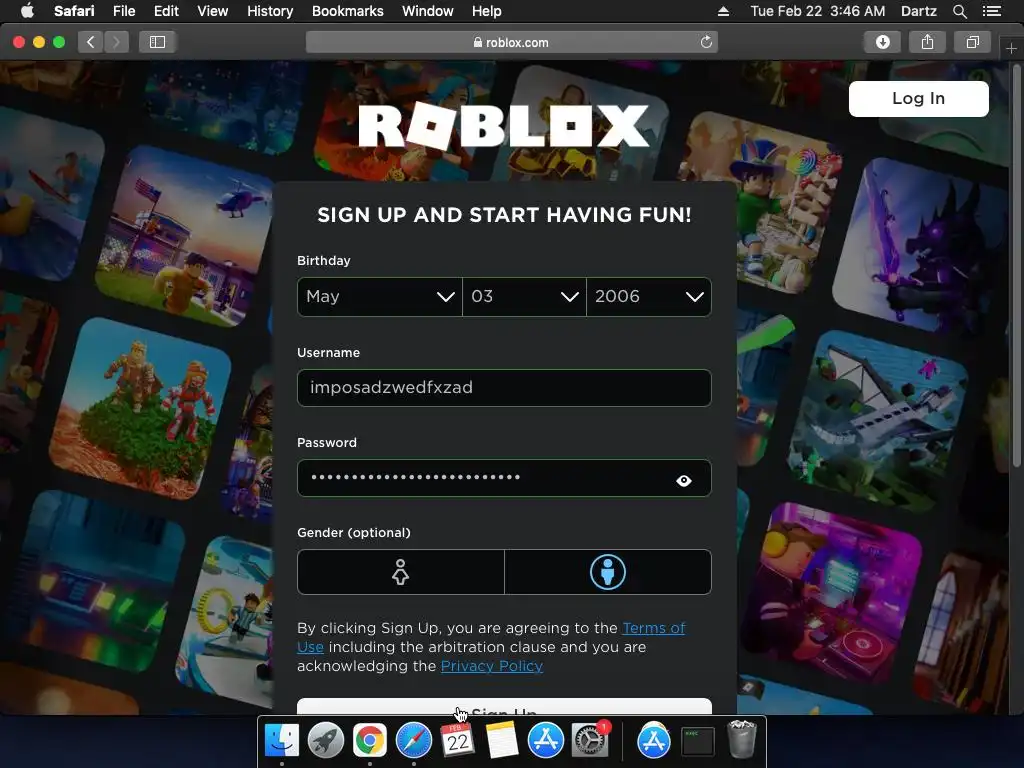
Task: Open the birthday month dropdown showing May
Action: (379, 296)
